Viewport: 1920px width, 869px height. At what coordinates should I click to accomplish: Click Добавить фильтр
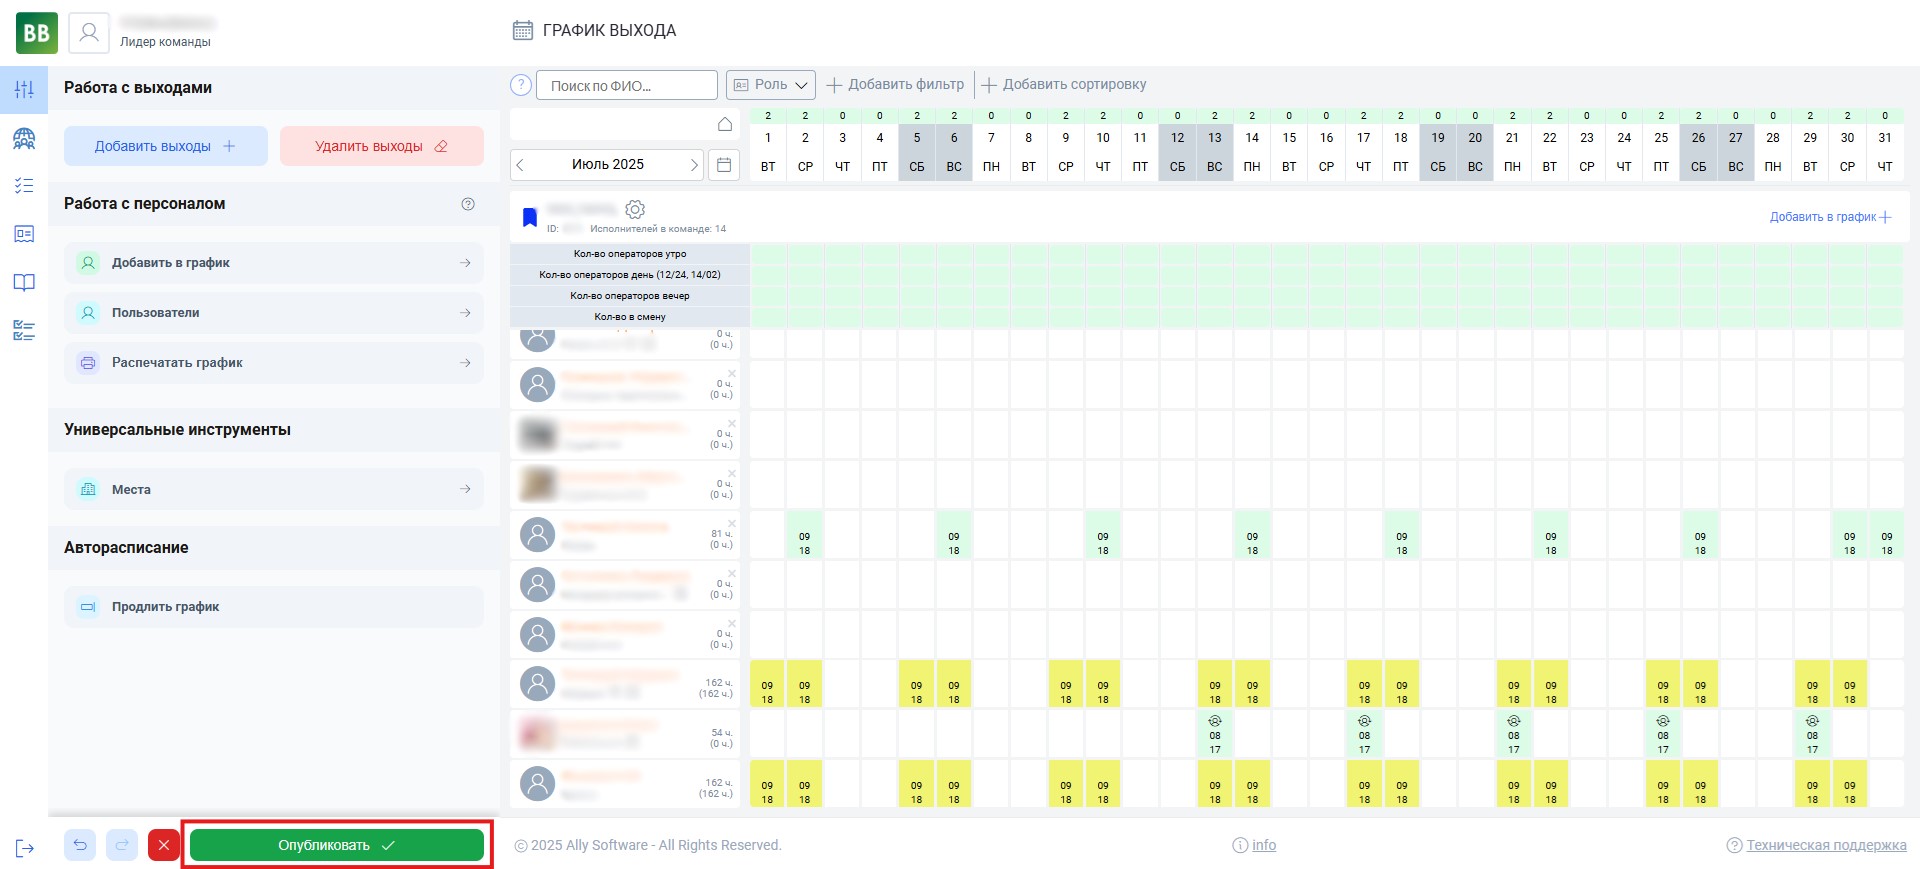[895, 85]
